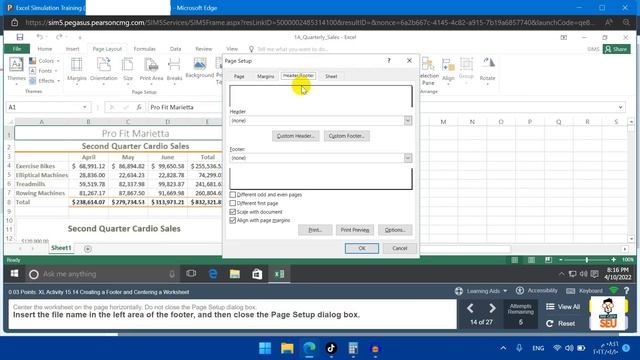Open the Print Area options
Viewport: 640px width, 360px height.
[x=151, y=70]
